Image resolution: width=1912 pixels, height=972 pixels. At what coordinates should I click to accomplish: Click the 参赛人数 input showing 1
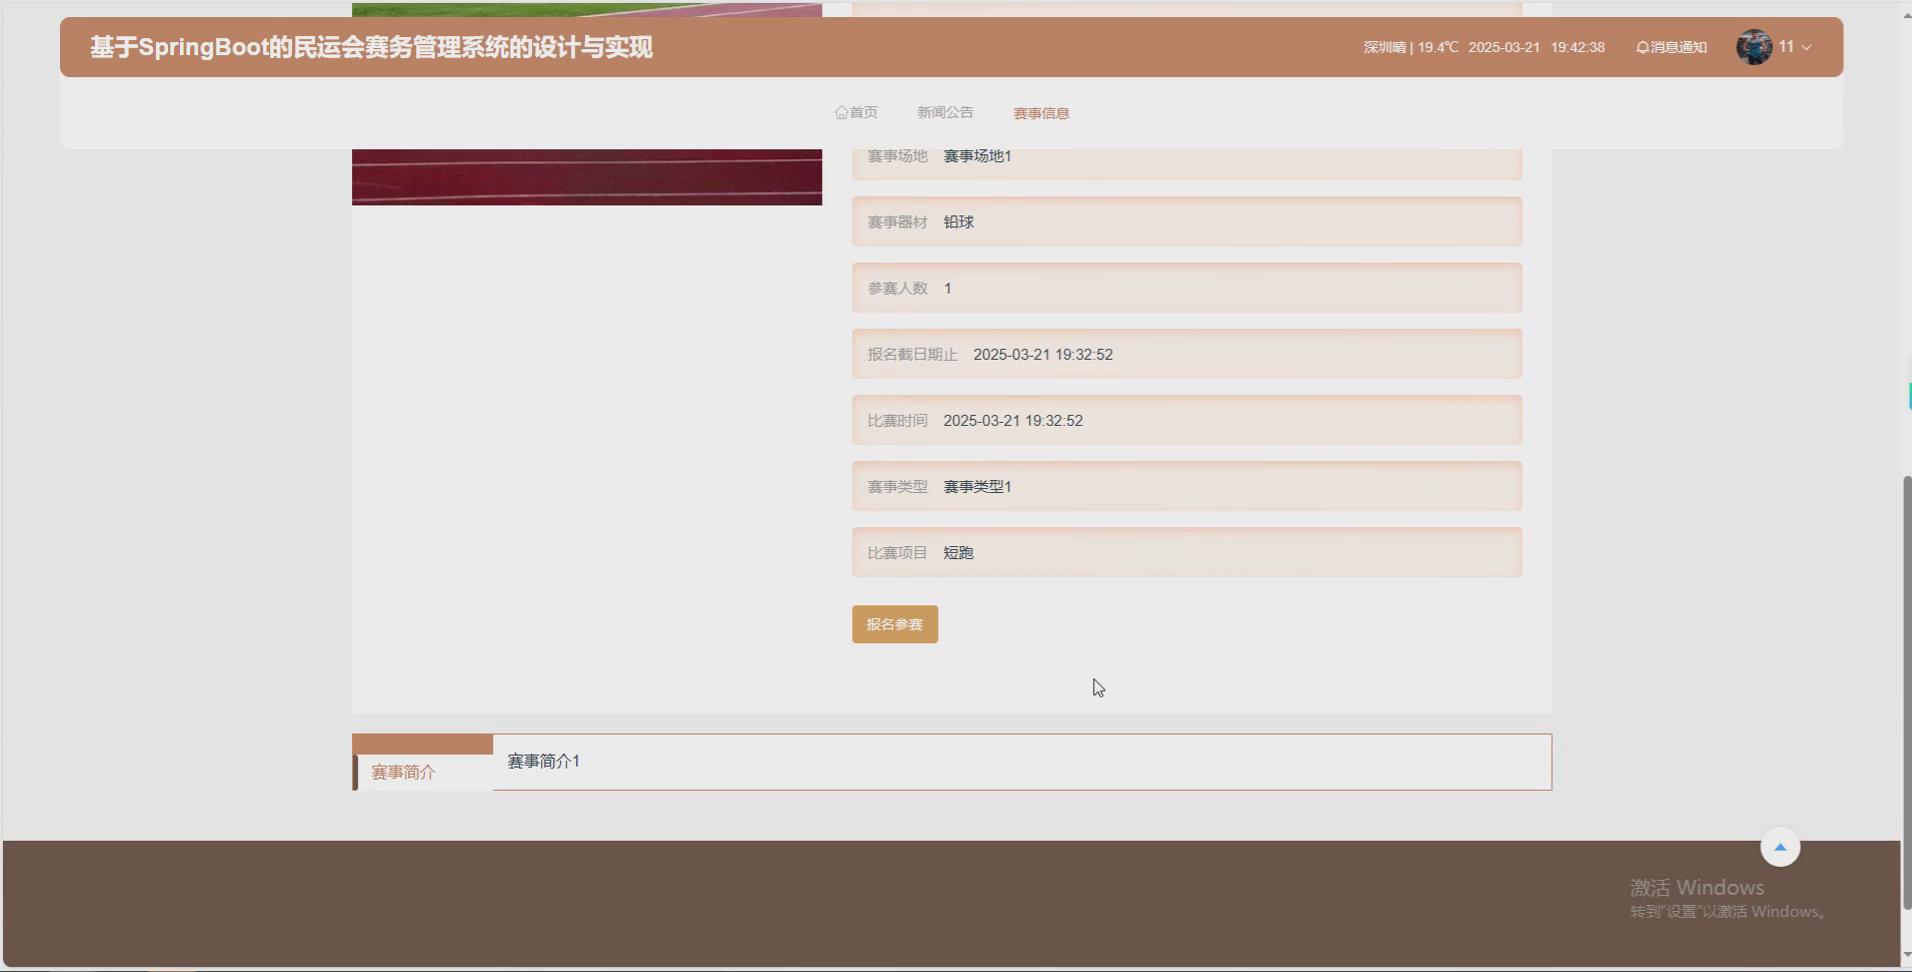1185,287
